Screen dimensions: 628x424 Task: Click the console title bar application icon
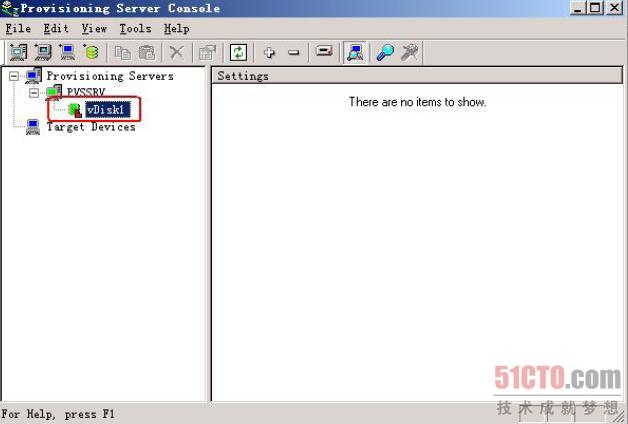click(x=10, y=8)
